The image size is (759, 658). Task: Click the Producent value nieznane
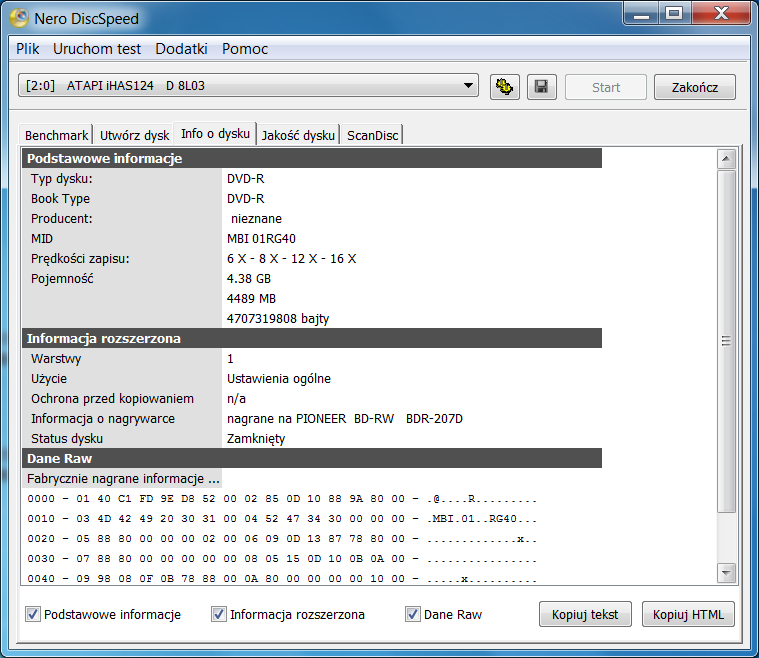click(x=256, y=219)
